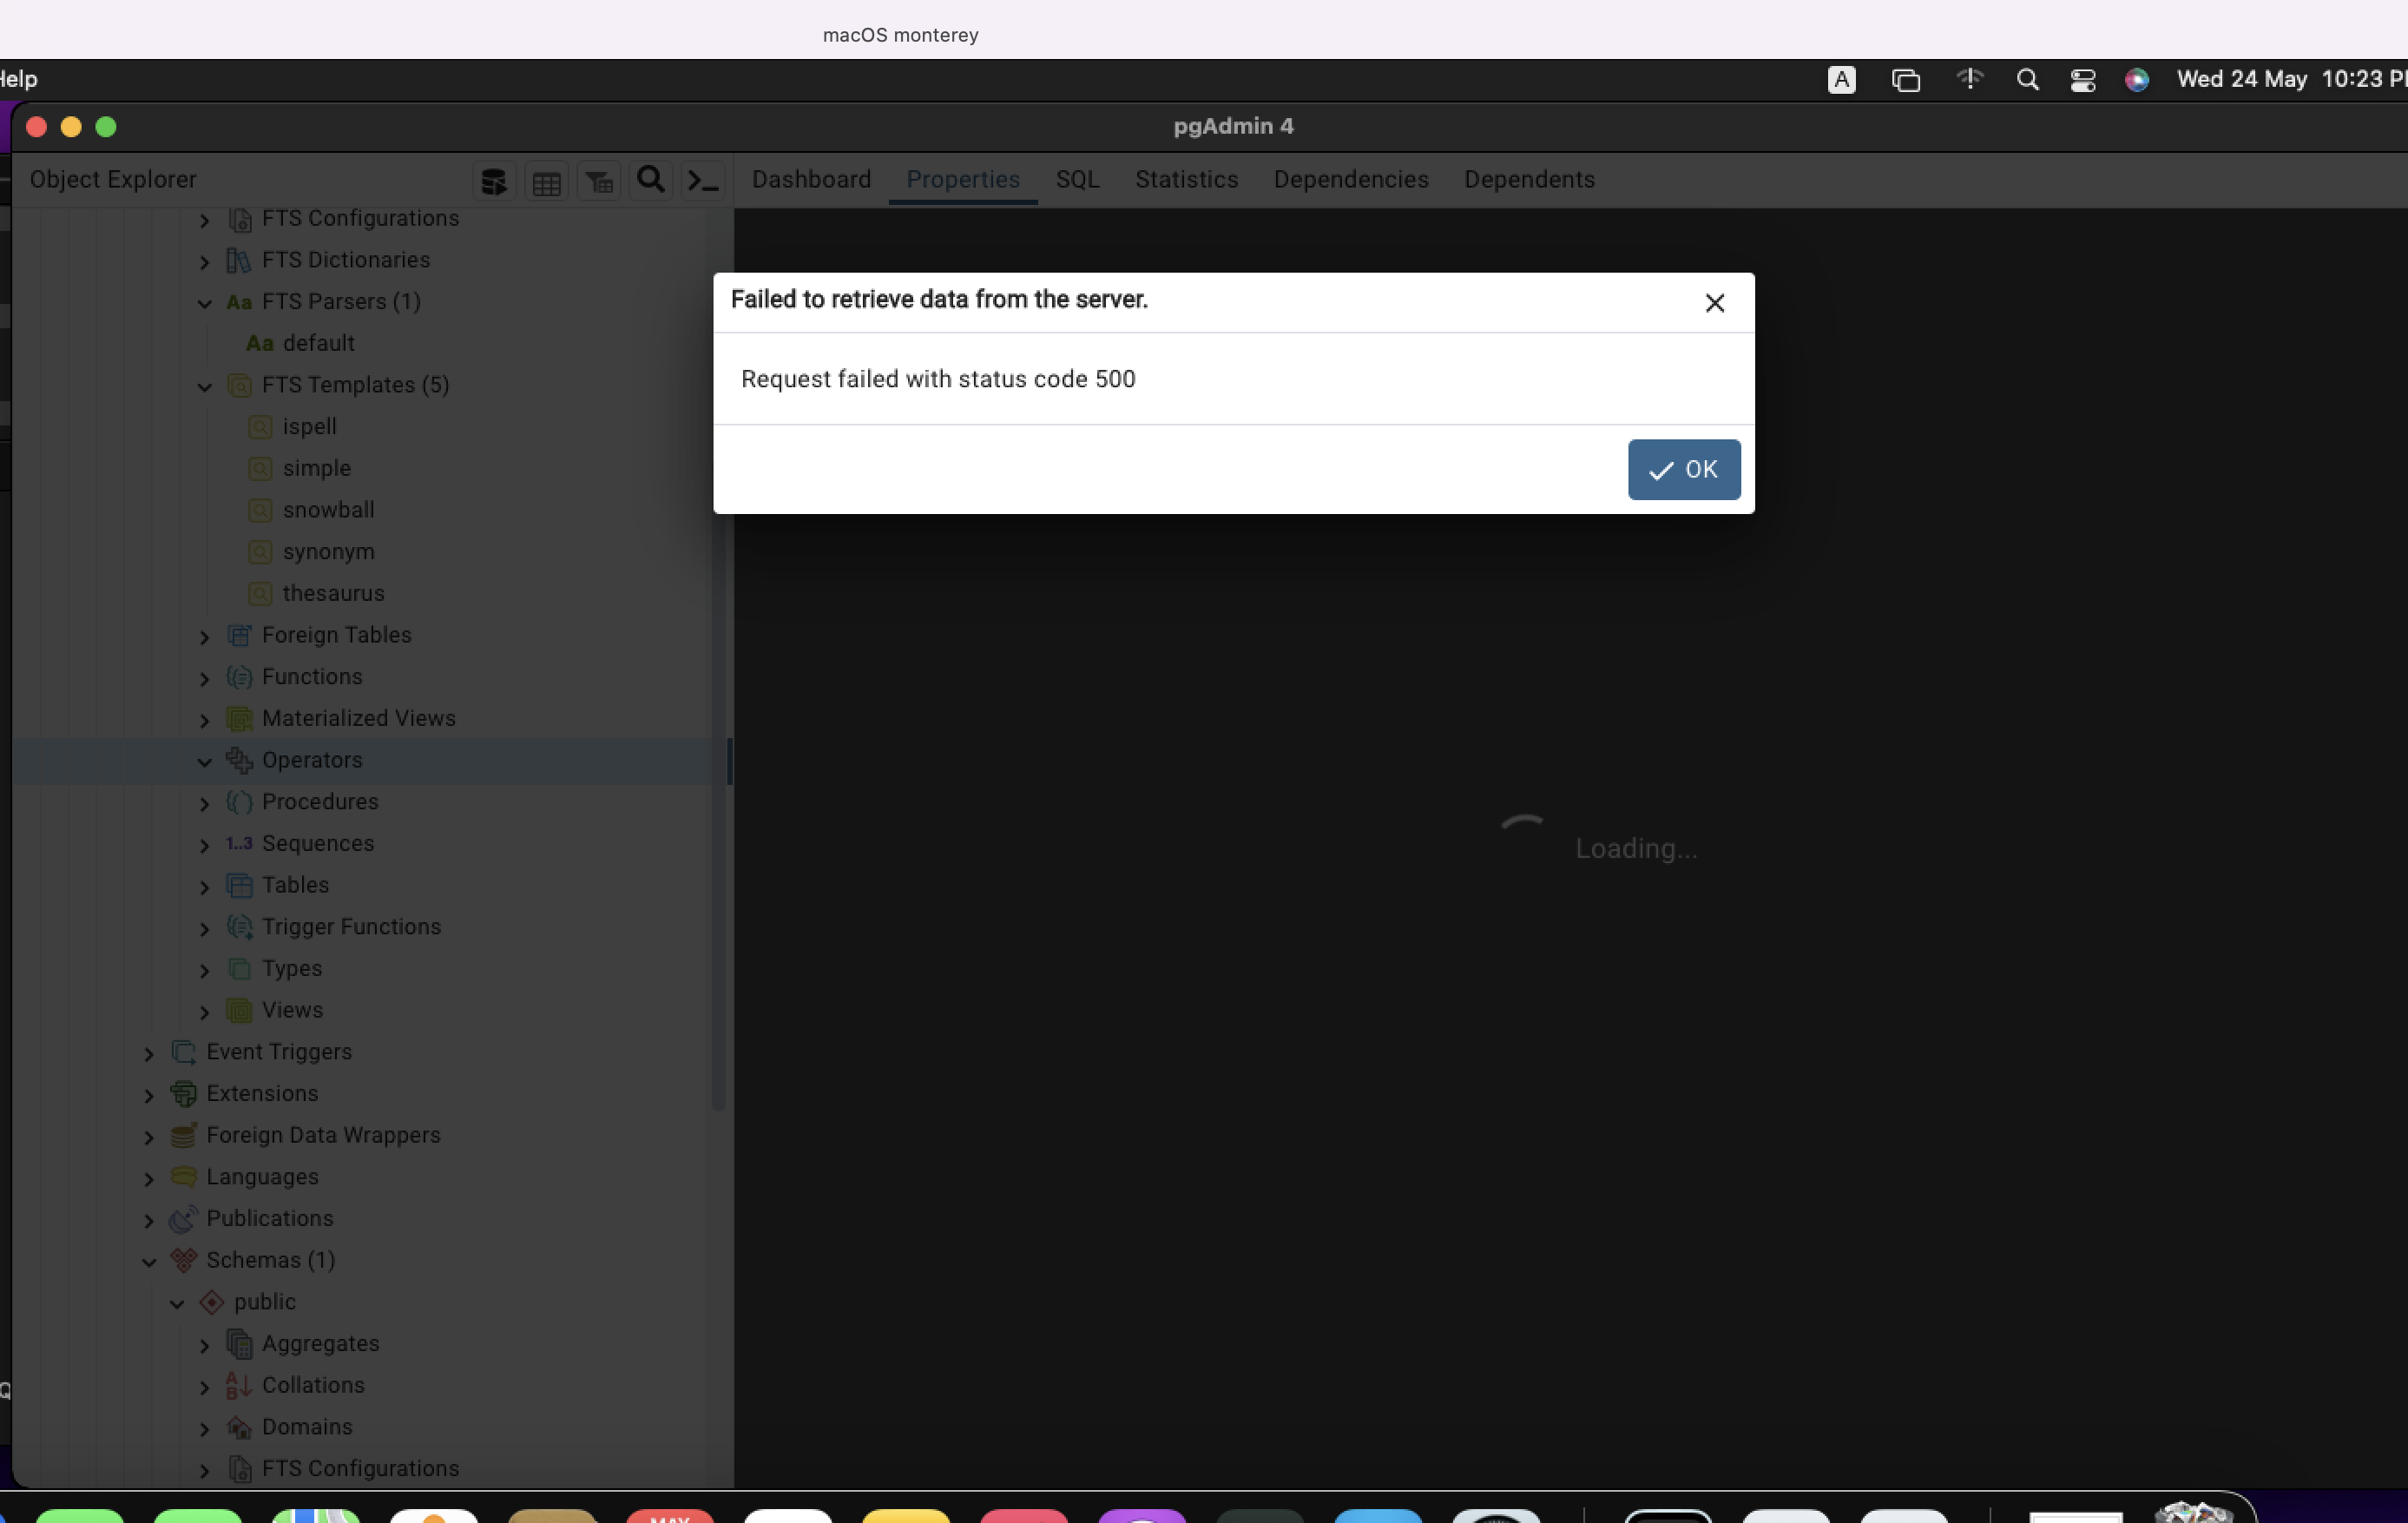Open the search objects magnifier icon
Screen dimensions: 2408x1523
[650, 180]
